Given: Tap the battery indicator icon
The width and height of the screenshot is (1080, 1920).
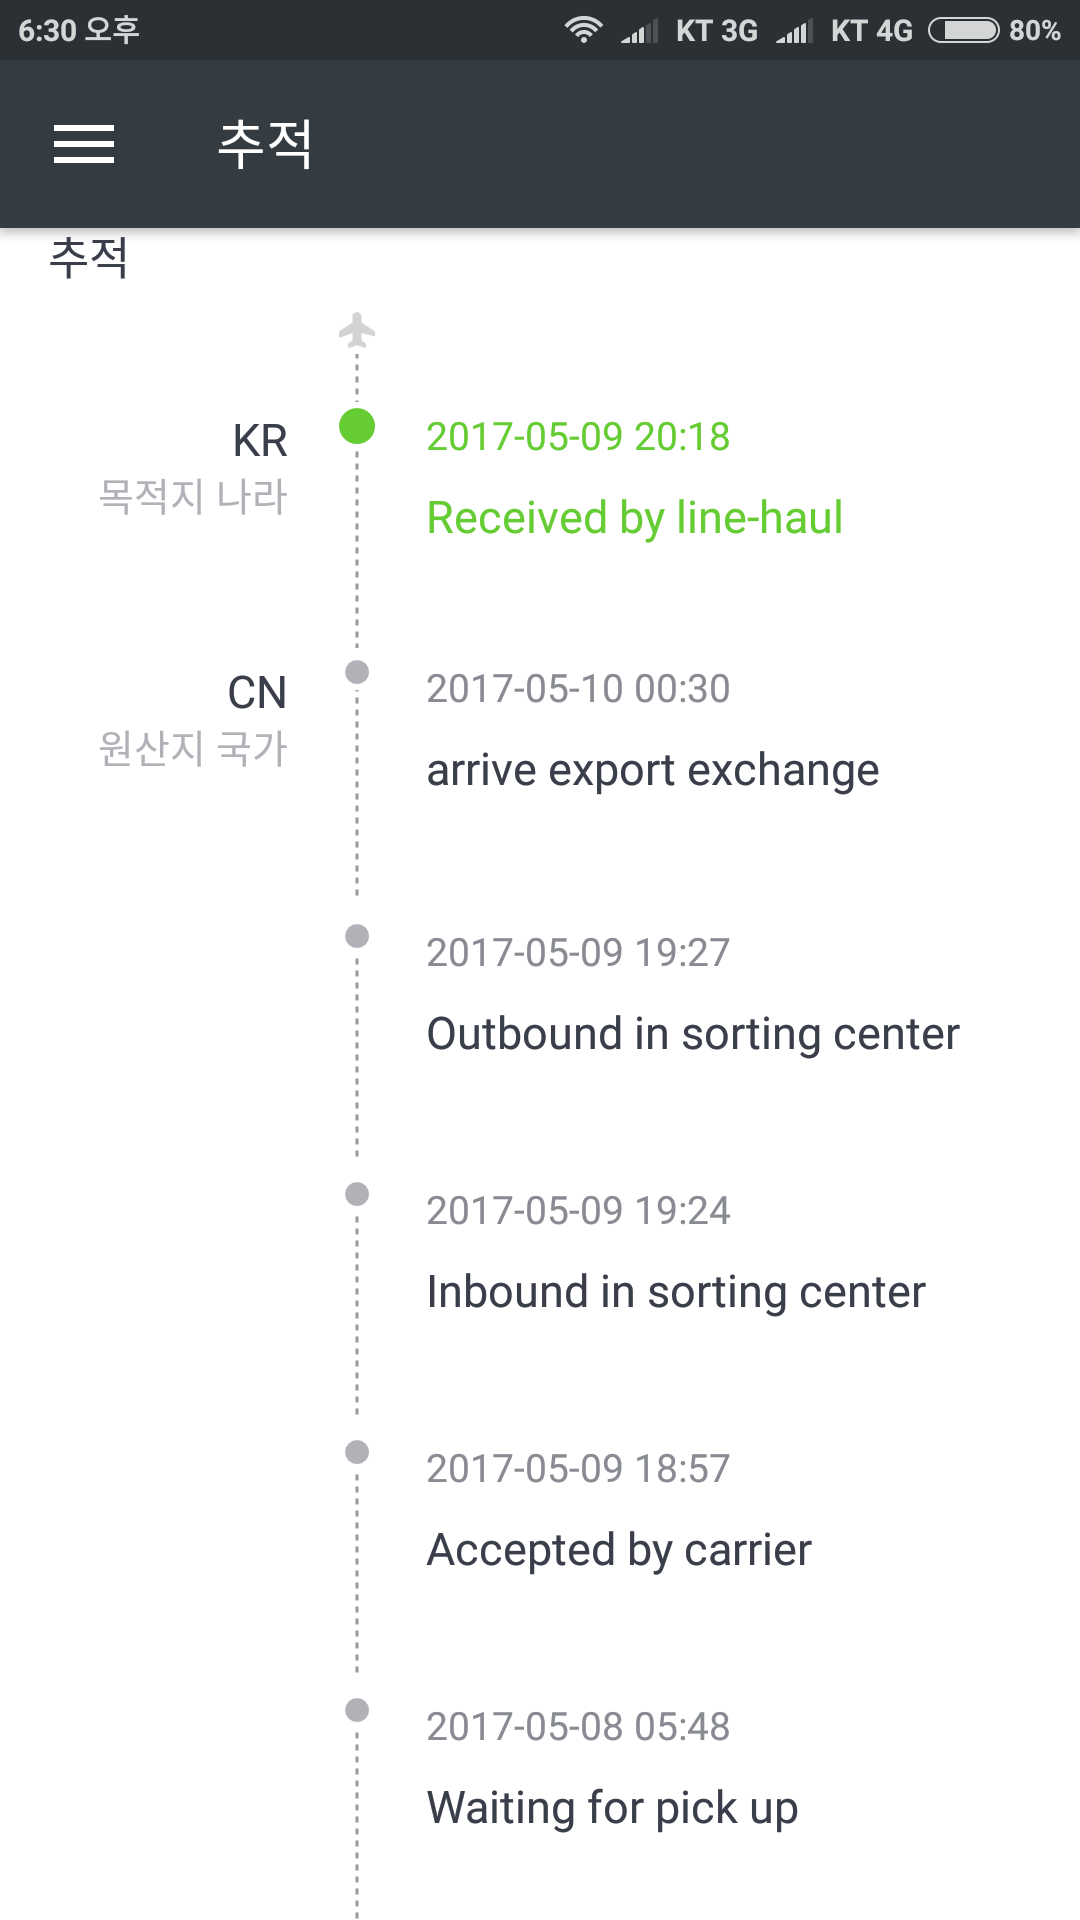Looking at the screenshot, I should [963, 30].
